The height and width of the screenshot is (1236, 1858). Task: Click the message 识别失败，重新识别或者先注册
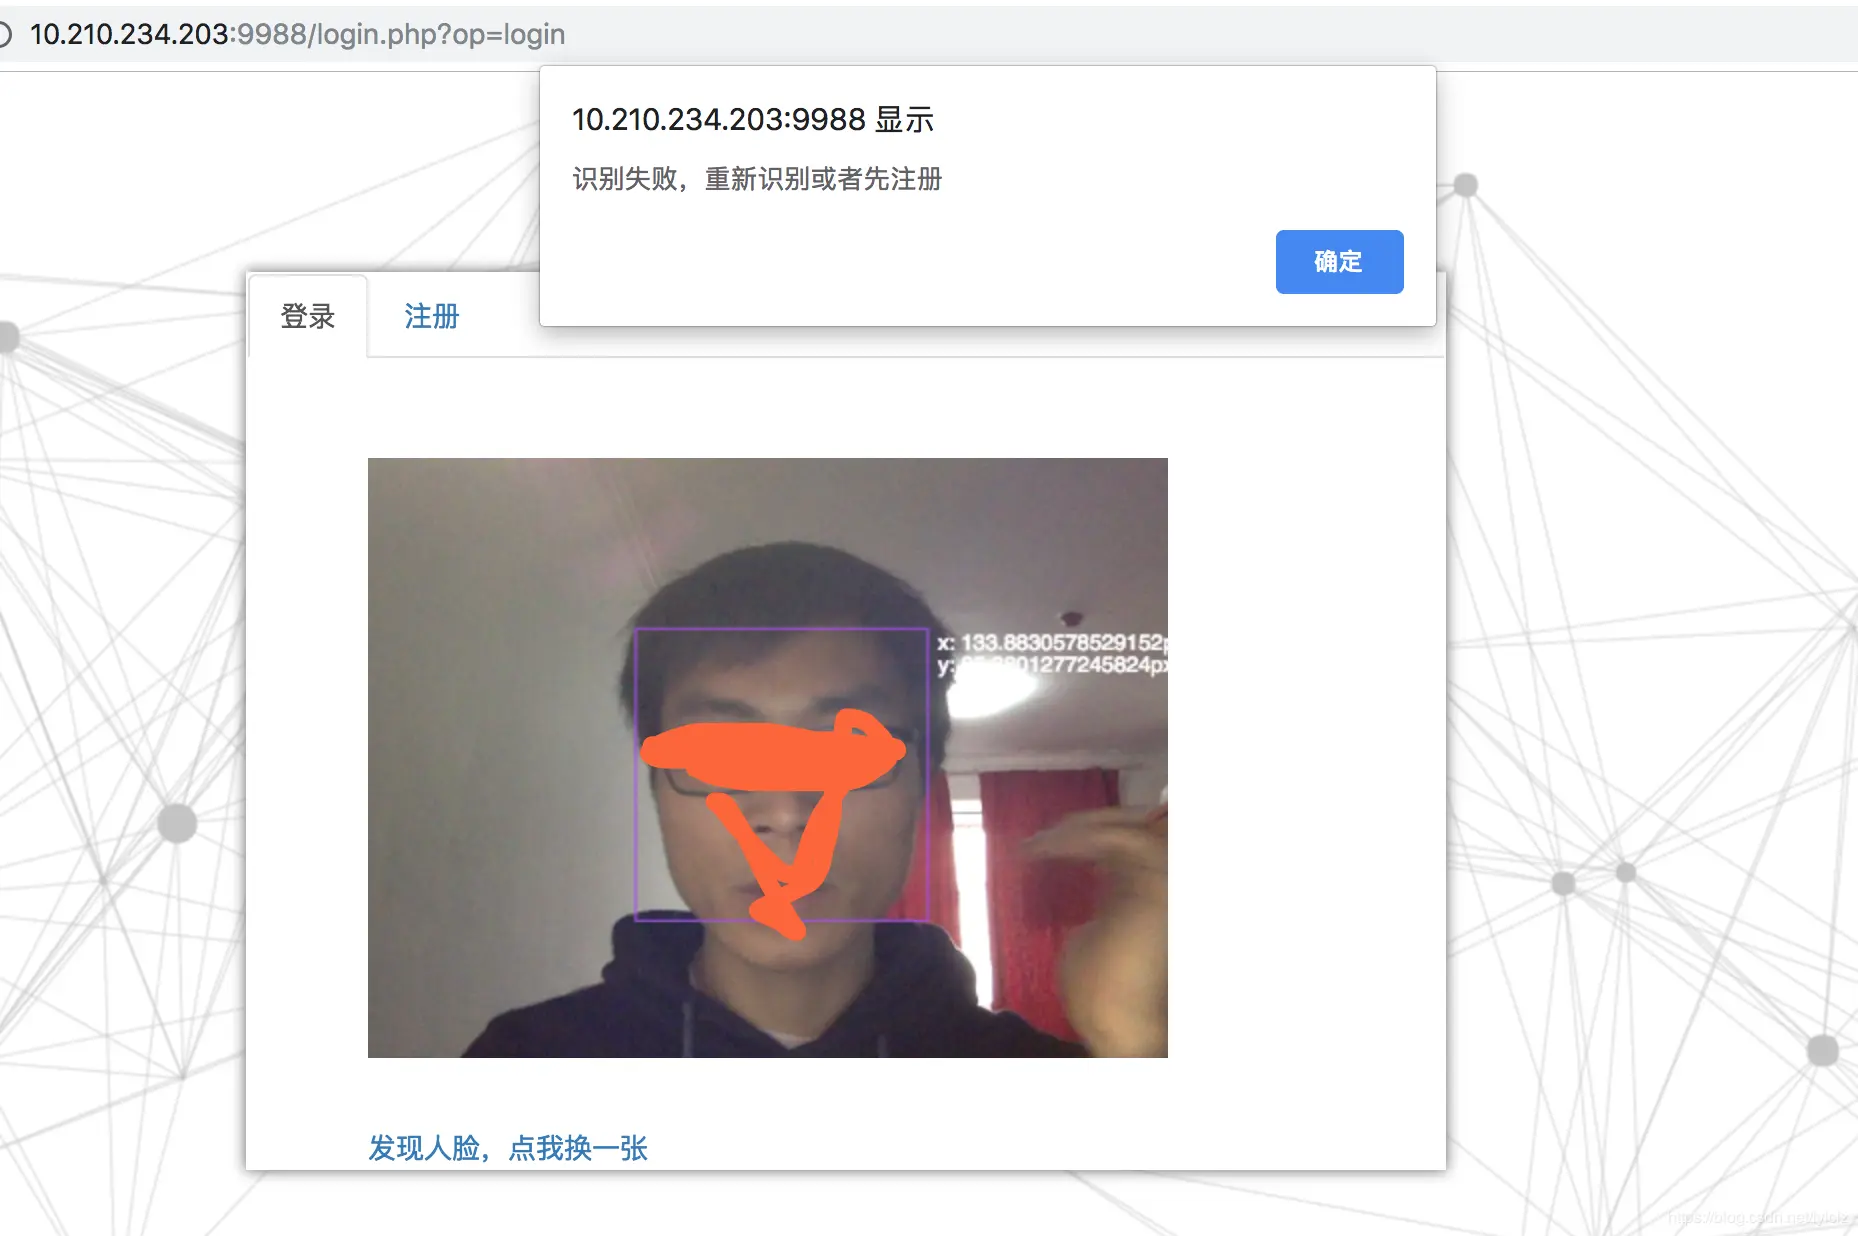755,179
